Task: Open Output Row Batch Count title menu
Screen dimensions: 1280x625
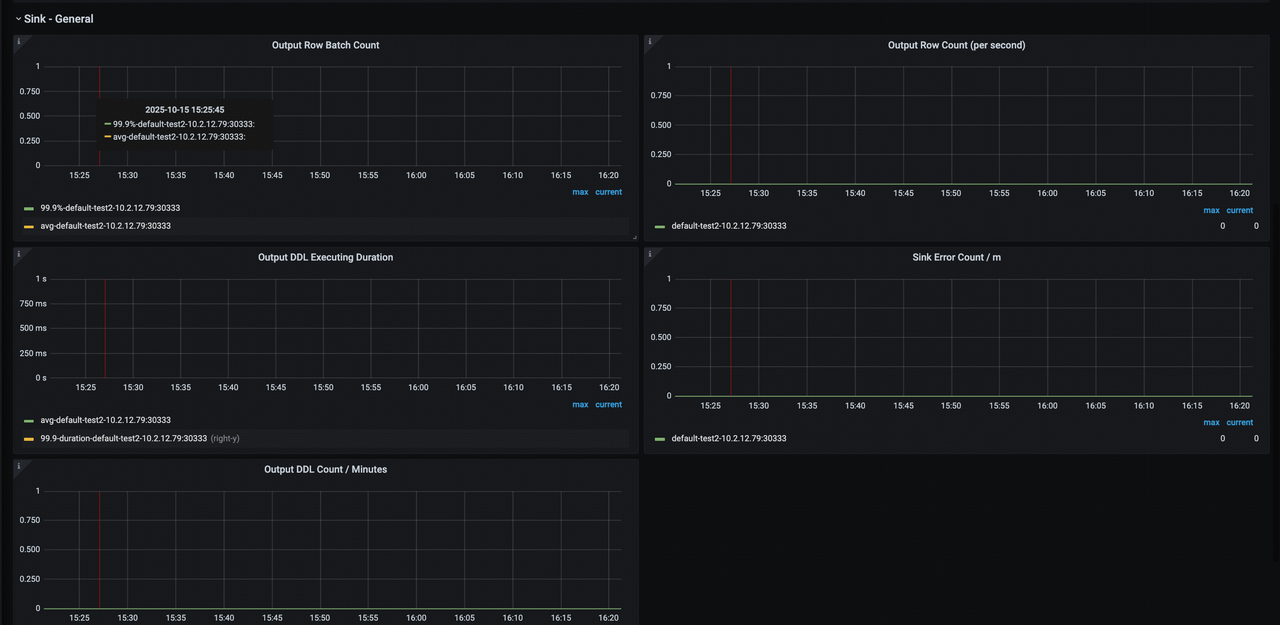Action: (x=325, y=45)
